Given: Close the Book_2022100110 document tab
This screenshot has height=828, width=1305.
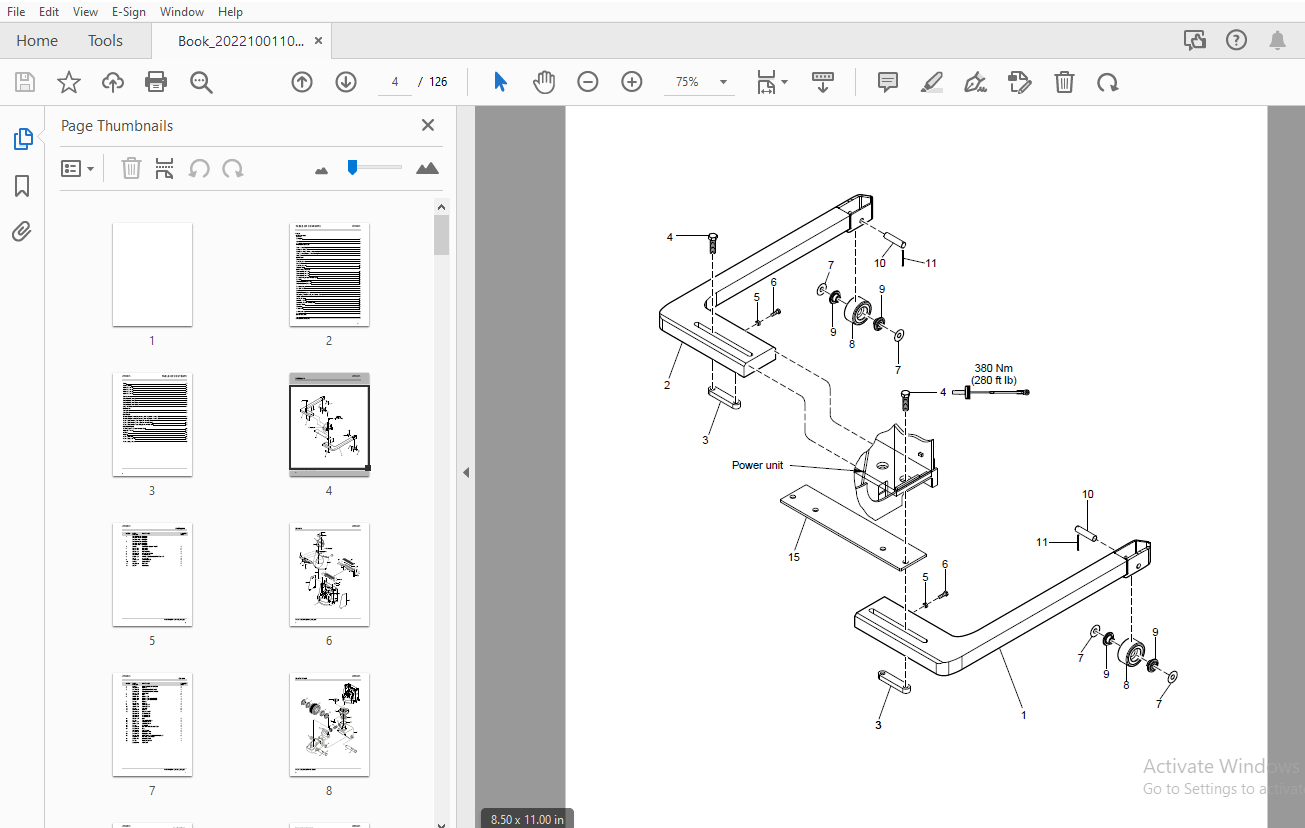Looking at the screenshot, I should pyautogui.click(x=319, y=41).
